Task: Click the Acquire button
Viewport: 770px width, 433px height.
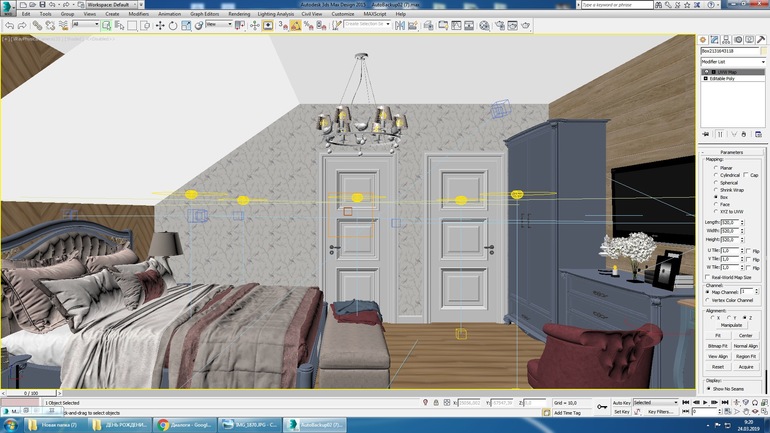Action: [746, 366]
